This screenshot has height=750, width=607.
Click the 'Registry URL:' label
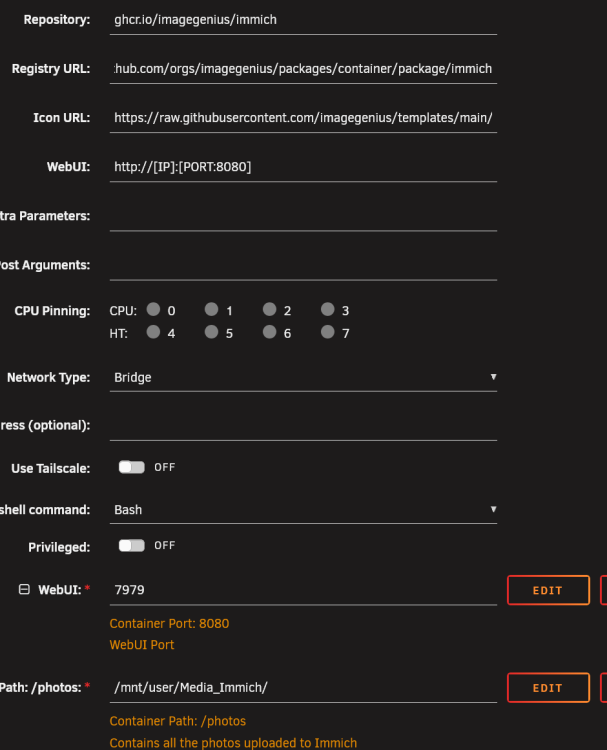point(51,69)
